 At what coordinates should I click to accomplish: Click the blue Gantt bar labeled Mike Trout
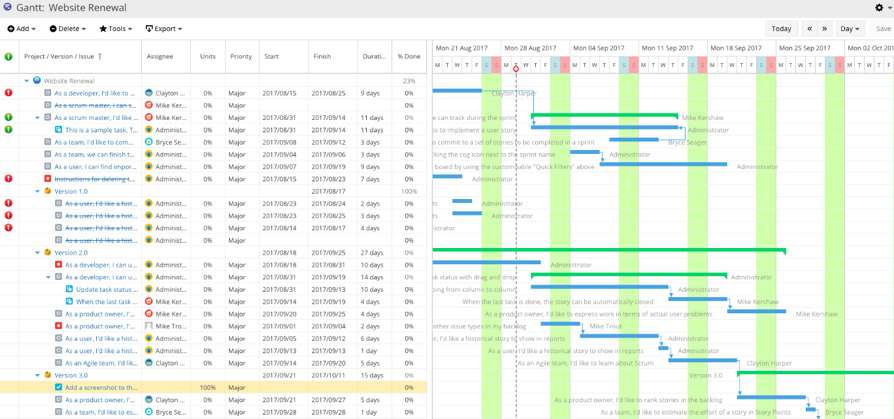(560, 324)
